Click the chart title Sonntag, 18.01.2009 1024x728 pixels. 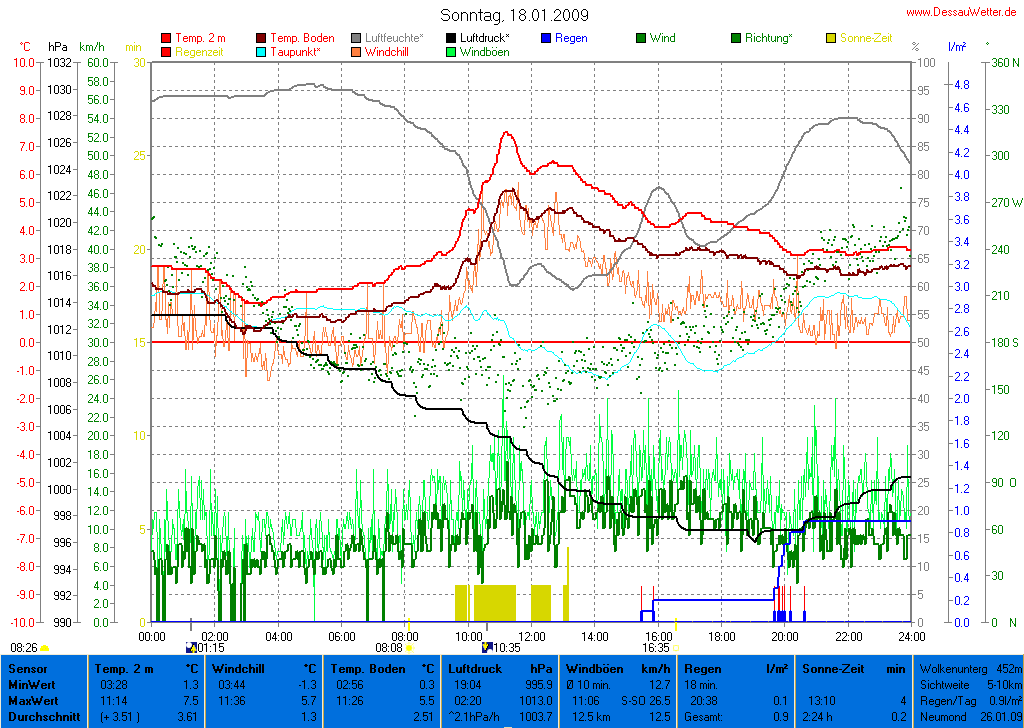(514, 15)
